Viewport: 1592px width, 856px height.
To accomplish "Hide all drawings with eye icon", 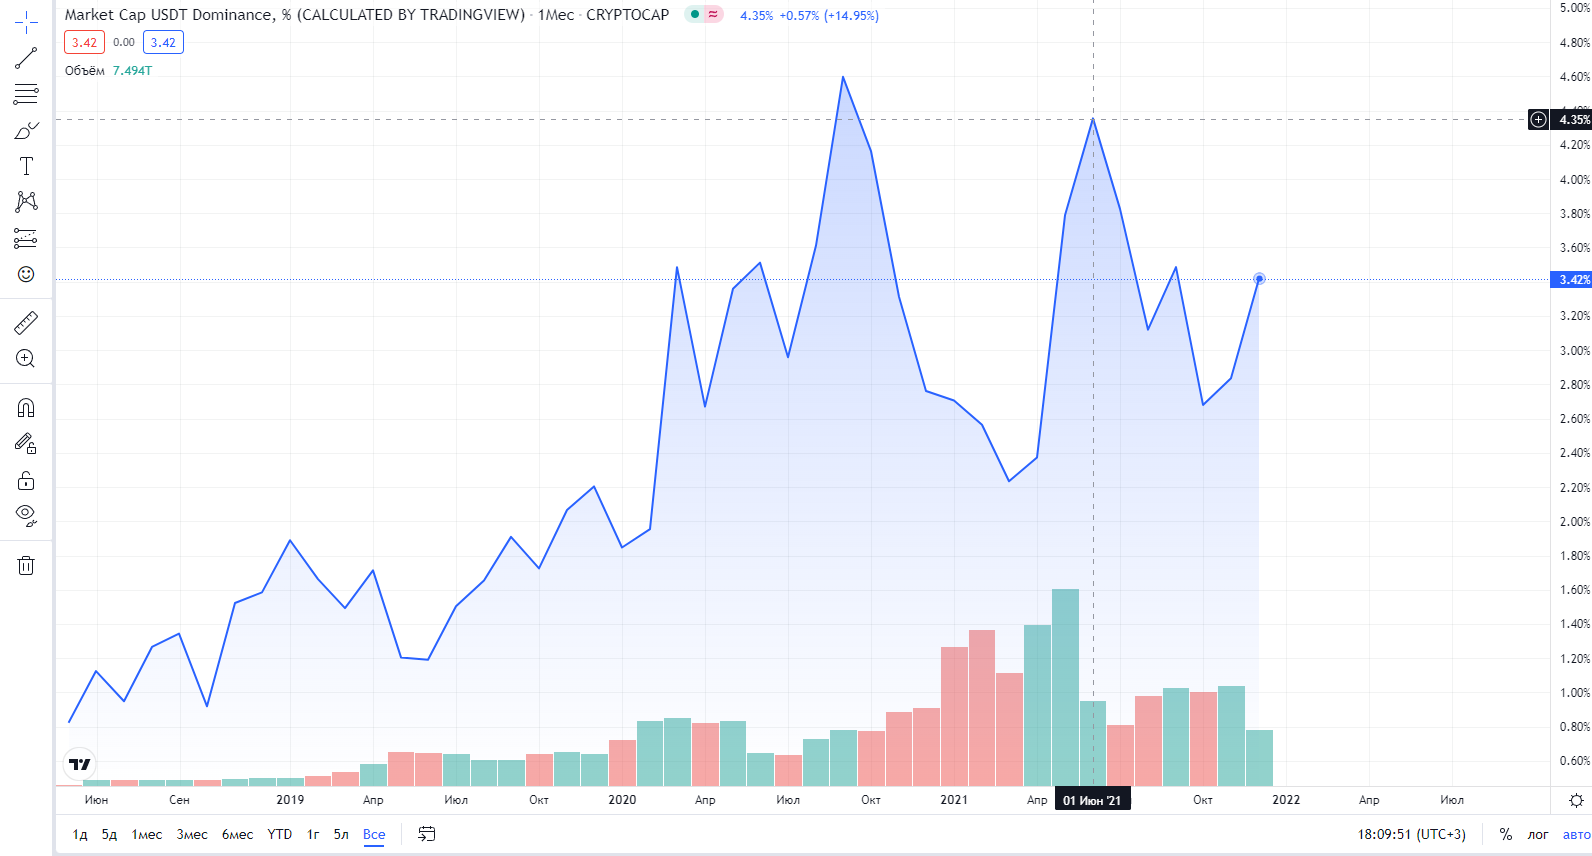I will coord(26,516).
